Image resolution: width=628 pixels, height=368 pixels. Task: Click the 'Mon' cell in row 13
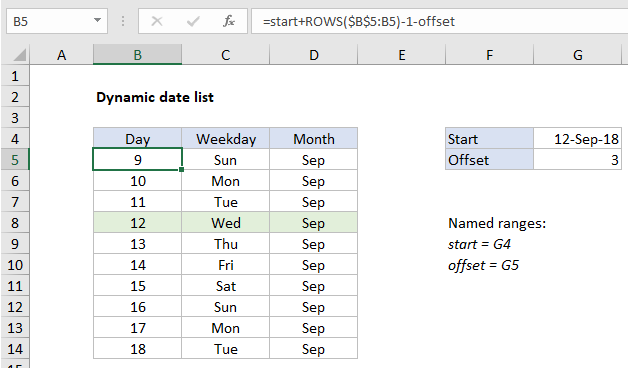[x=225, y=328]
